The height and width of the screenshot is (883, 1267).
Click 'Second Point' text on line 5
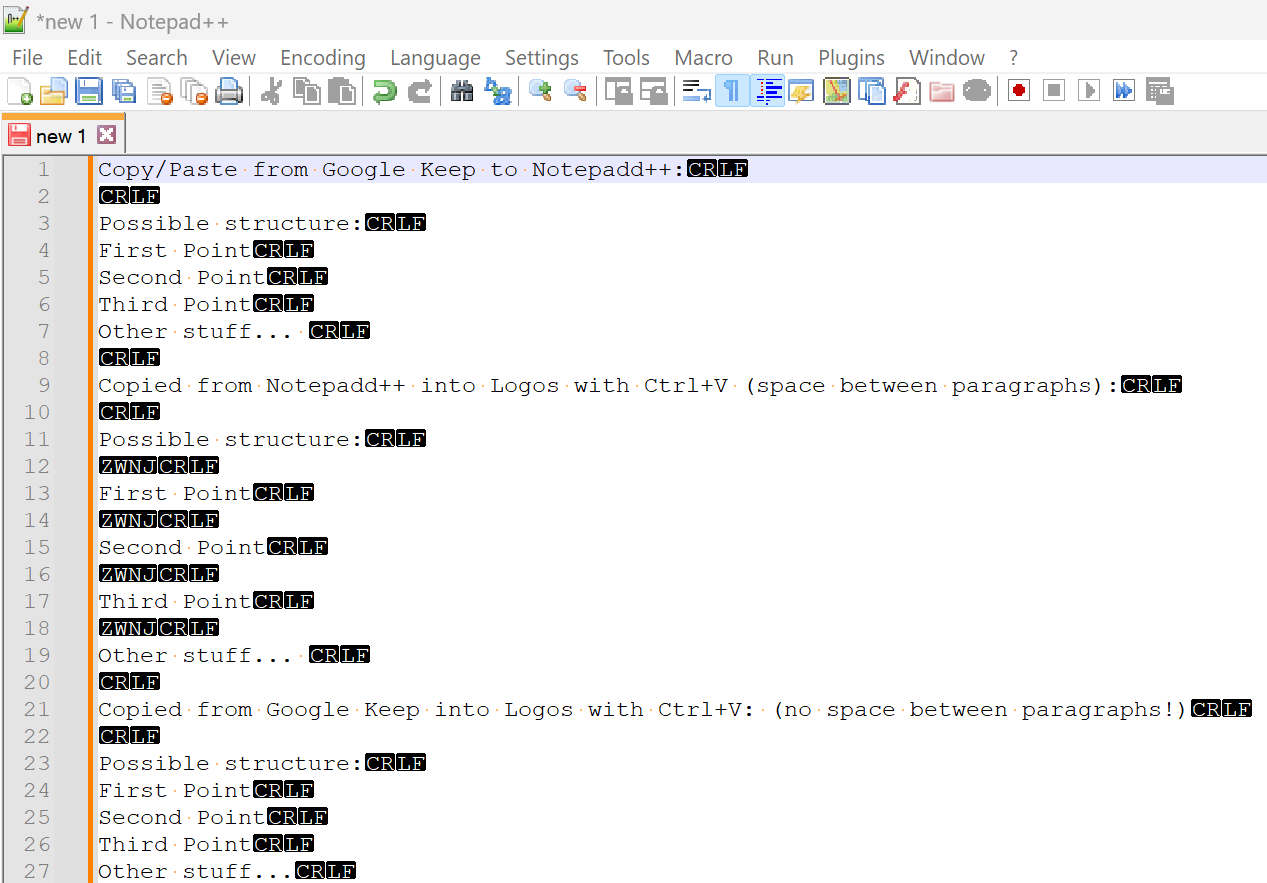pyautogui.click(x=181, y=277)
